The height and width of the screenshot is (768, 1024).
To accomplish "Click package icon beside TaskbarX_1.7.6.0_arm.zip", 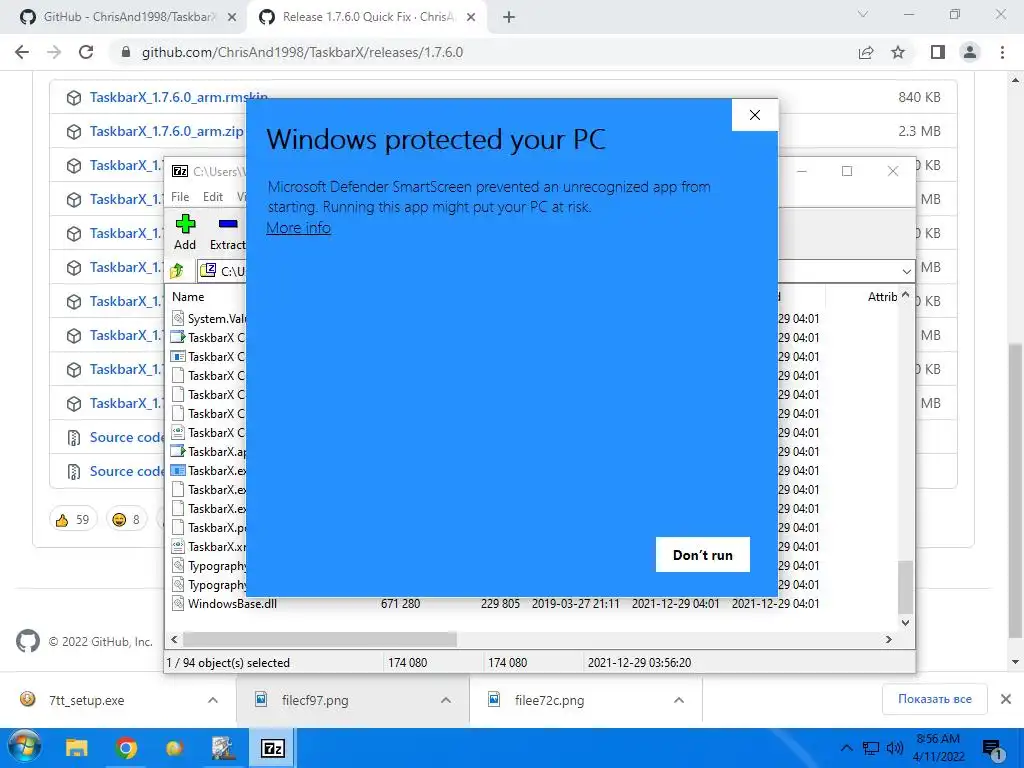I will [x=74, y=132].
